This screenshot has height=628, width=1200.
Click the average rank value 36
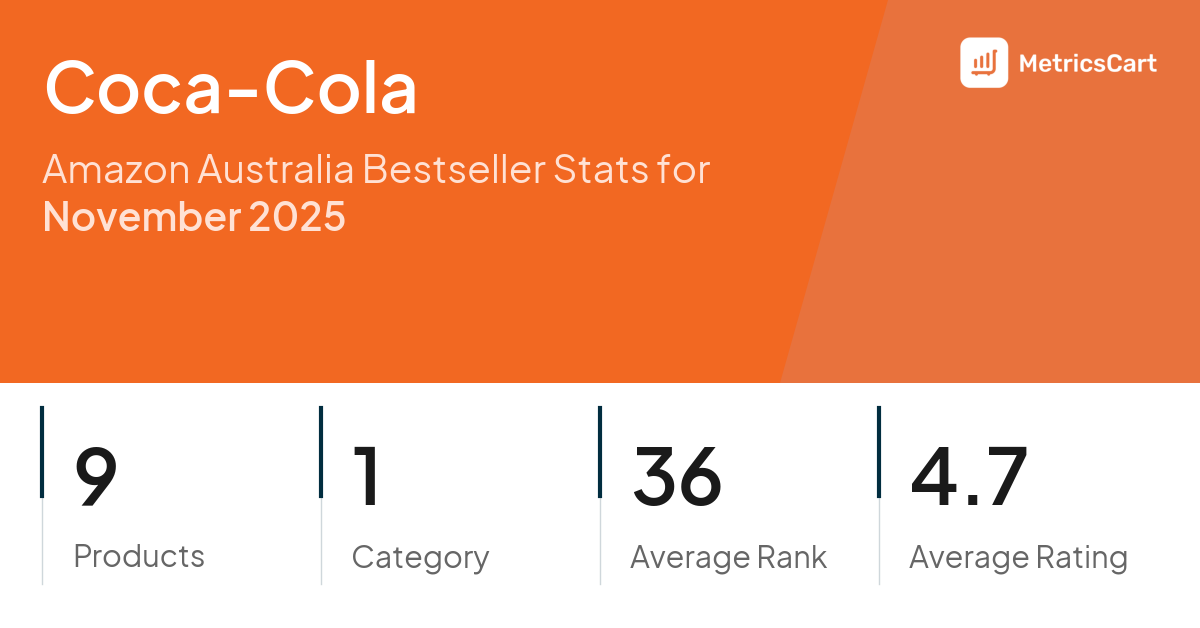(x=676, y=477)
